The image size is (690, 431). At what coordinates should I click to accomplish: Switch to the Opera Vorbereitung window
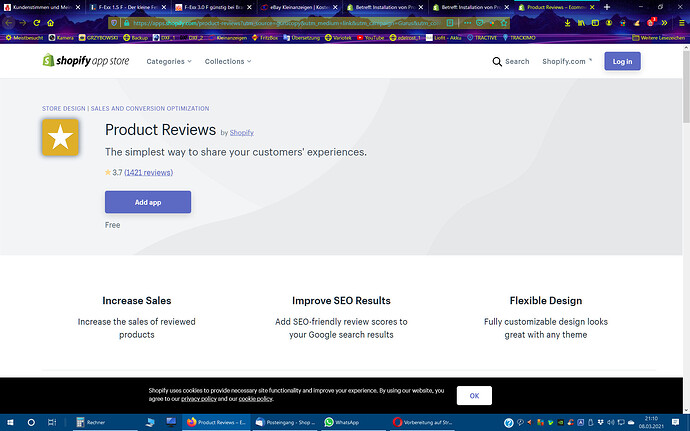pos(422,422)
